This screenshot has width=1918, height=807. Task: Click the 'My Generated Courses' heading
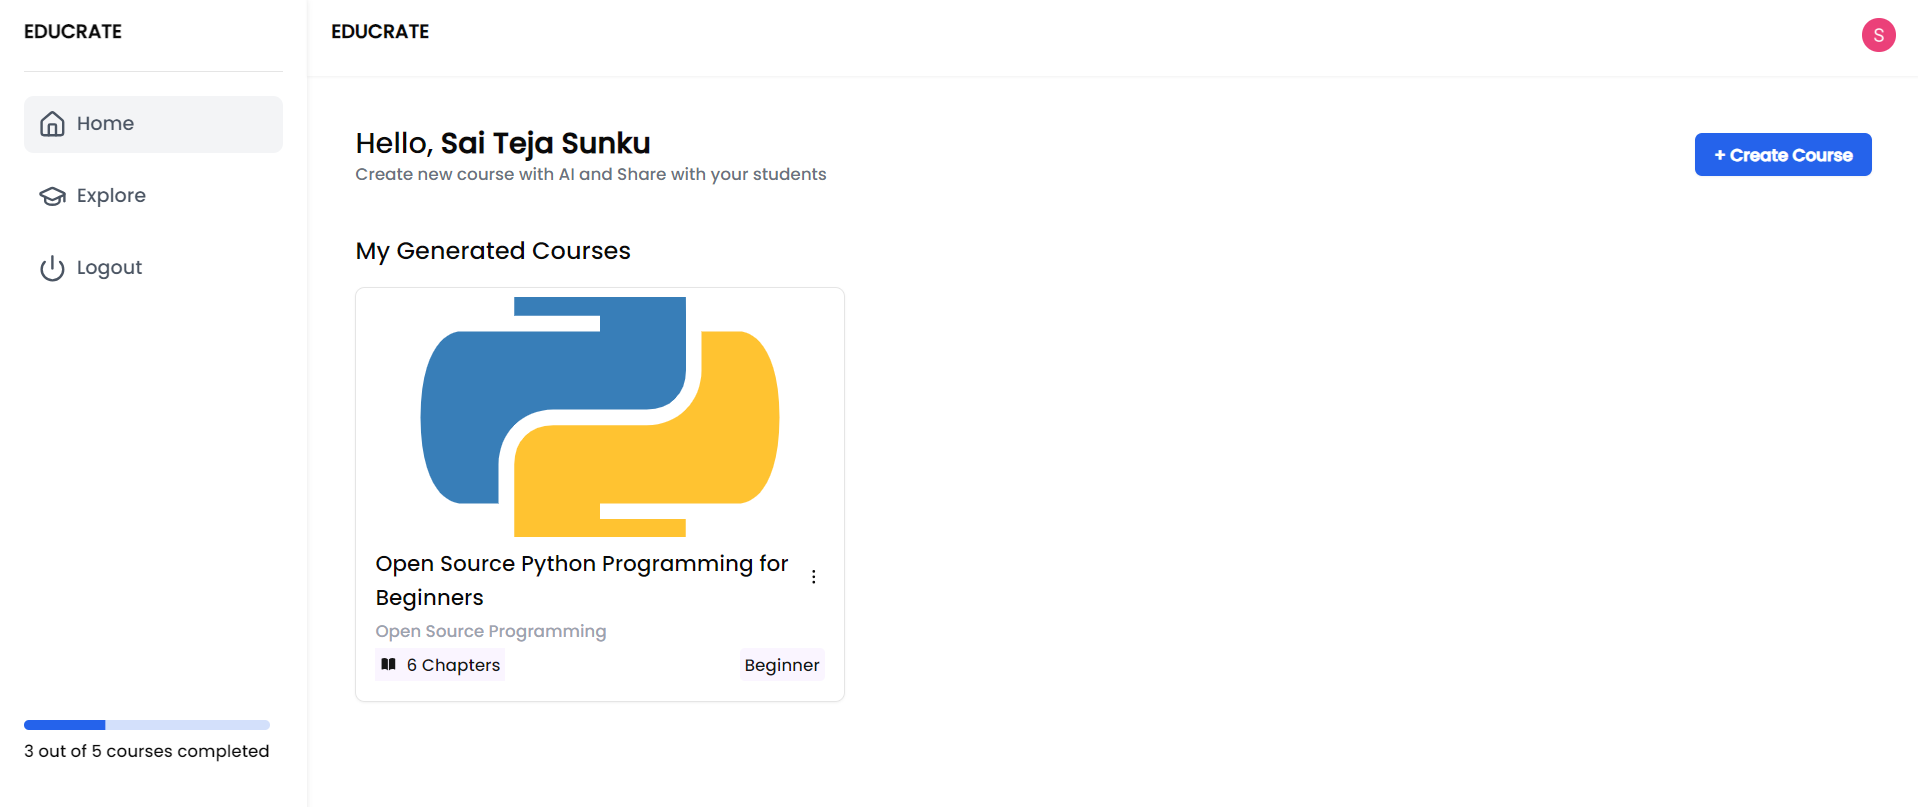(x=493, y=251)
